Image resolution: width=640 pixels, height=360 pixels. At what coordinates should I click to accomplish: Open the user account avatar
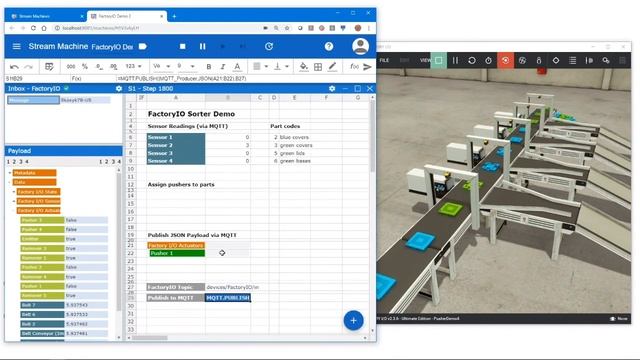pyautogui.click(x=360, y=46)
